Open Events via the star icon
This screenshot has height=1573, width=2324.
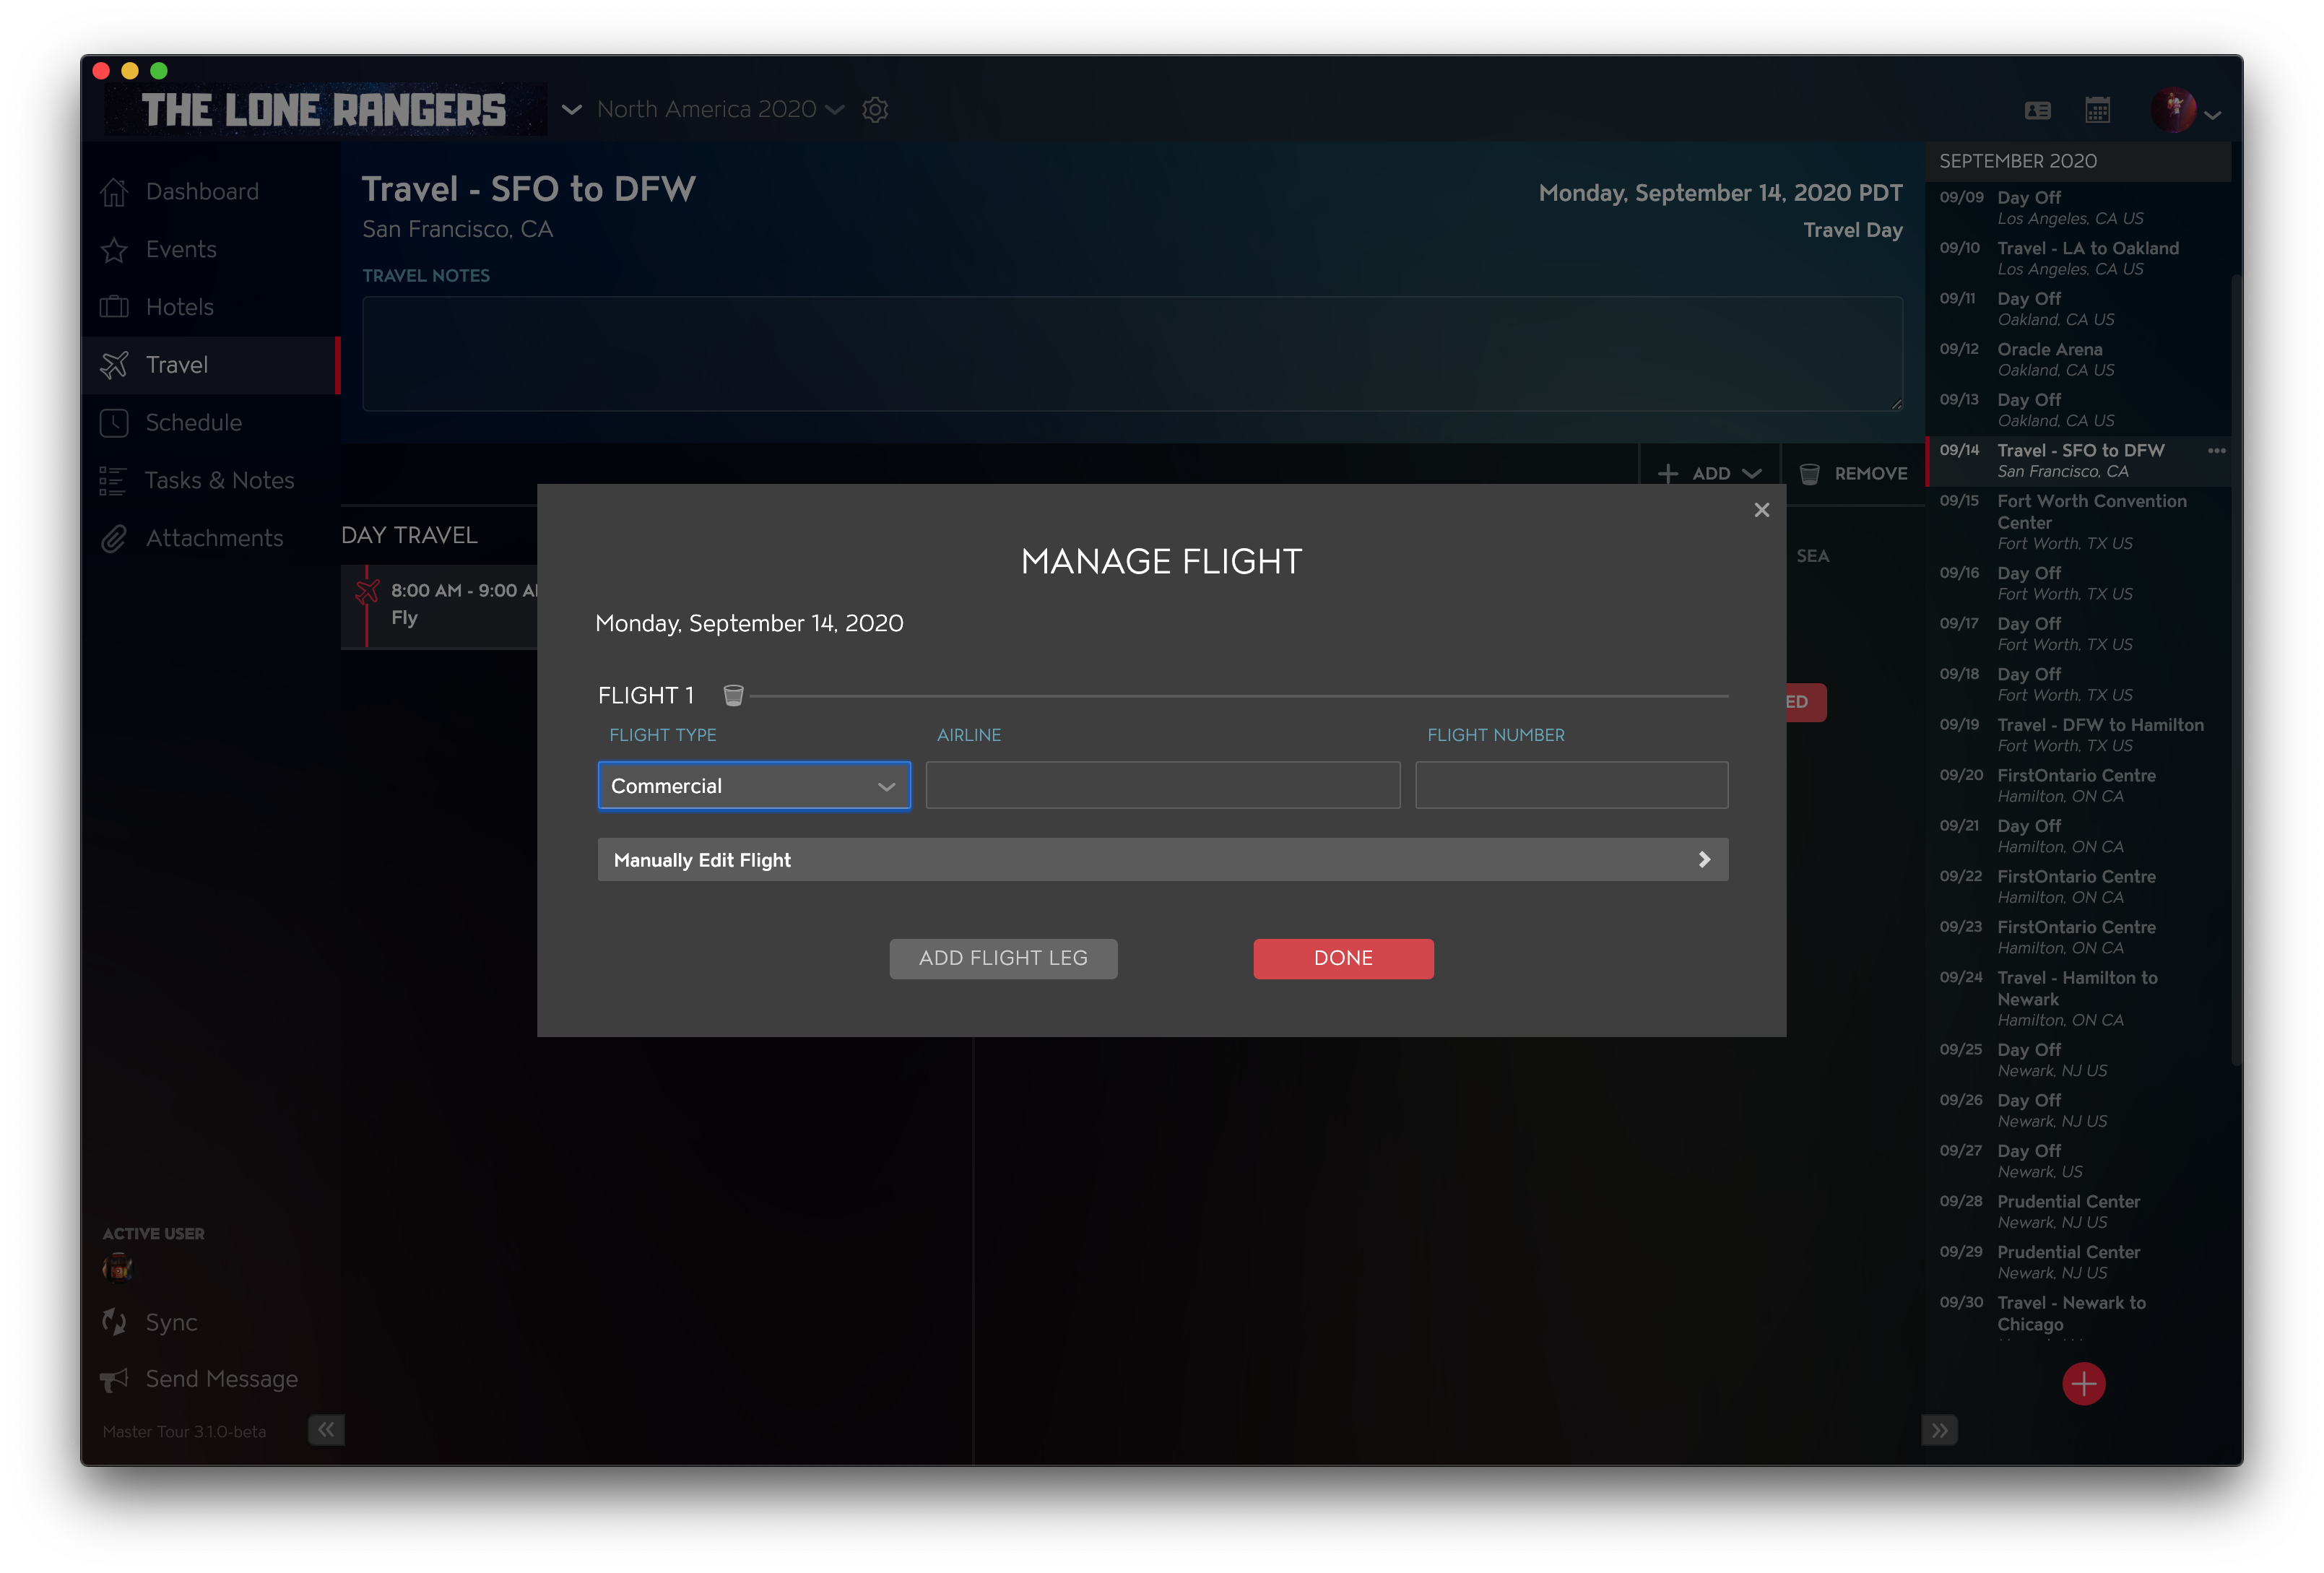(x=114, y=249)
